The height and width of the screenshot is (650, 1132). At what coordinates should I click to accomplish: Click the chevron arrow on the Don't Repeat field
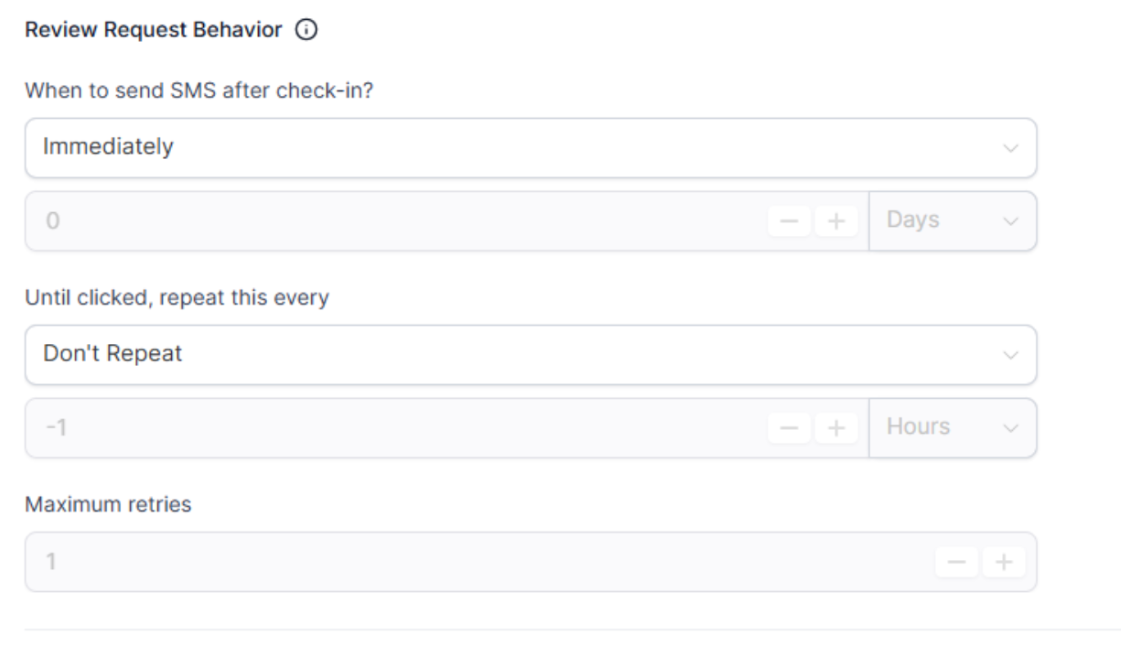1010,356
